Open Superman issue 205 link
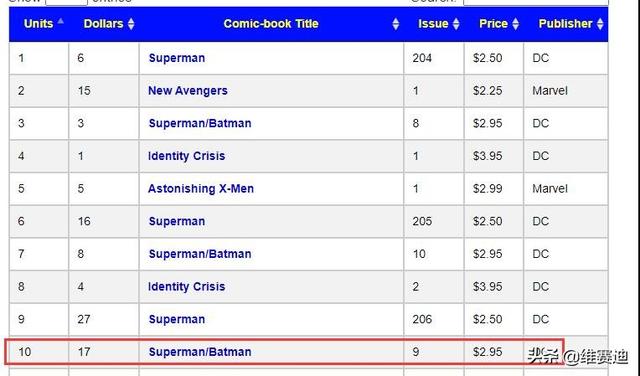 [x=177, y=221]
